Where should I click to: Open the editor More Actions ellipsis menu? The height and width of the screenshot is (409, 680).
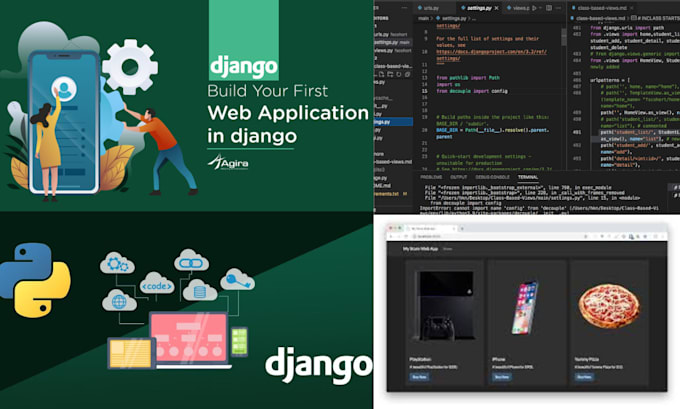coord(558,8)
